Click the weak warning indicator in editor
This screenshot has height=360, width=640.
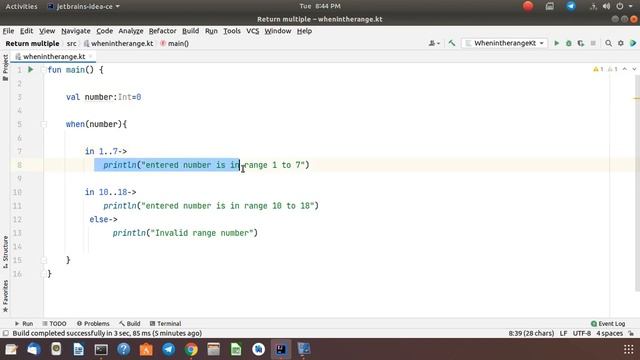[x=613, y=69]
